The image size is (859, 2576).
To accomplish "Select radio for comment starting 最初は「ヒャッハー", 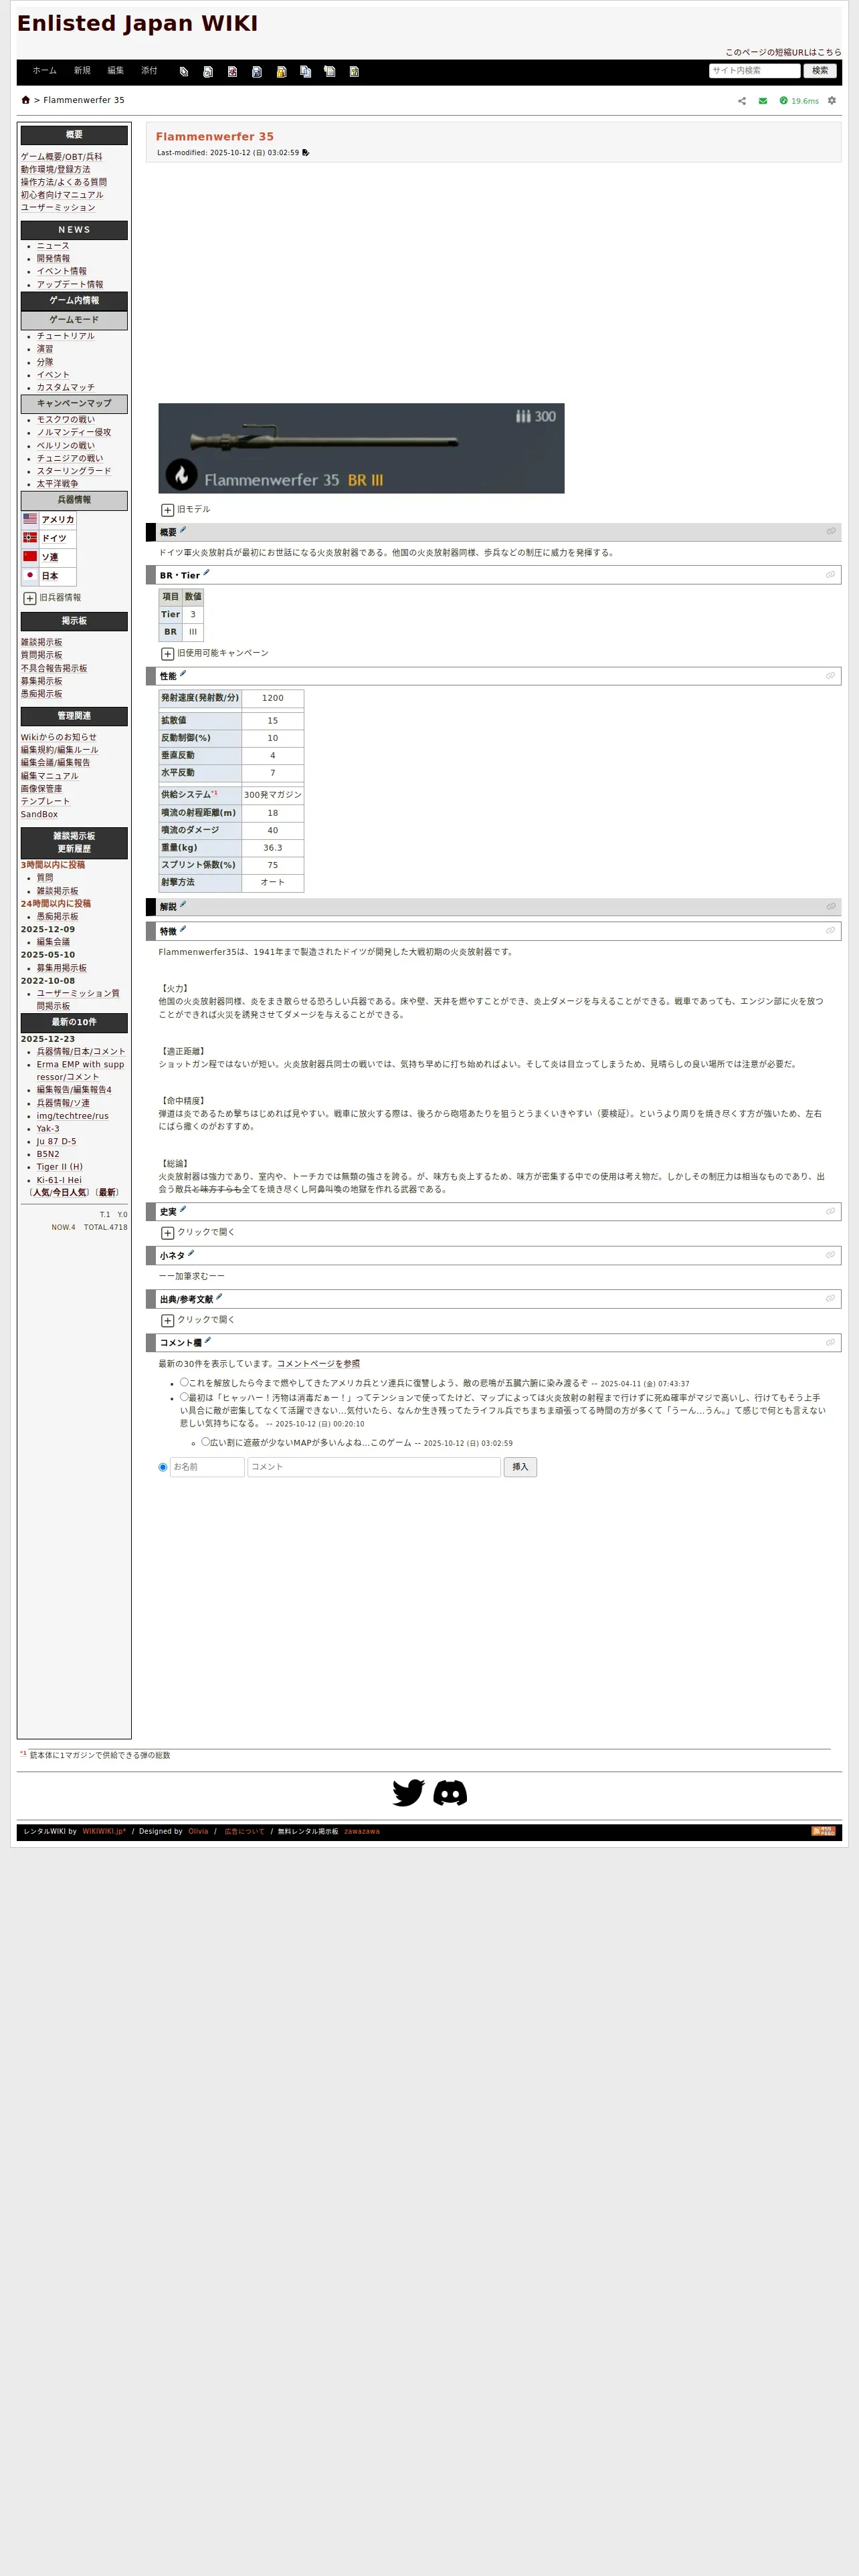I will (184, 1397).
